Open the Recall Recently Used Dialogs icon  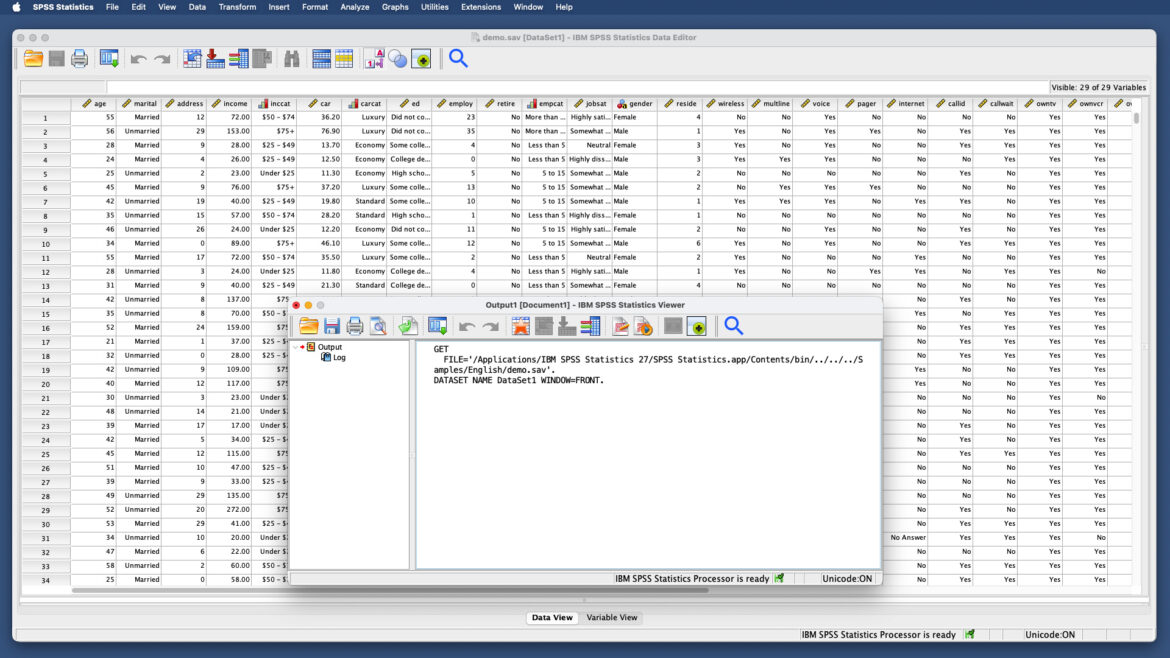click(x=107, y=58)
